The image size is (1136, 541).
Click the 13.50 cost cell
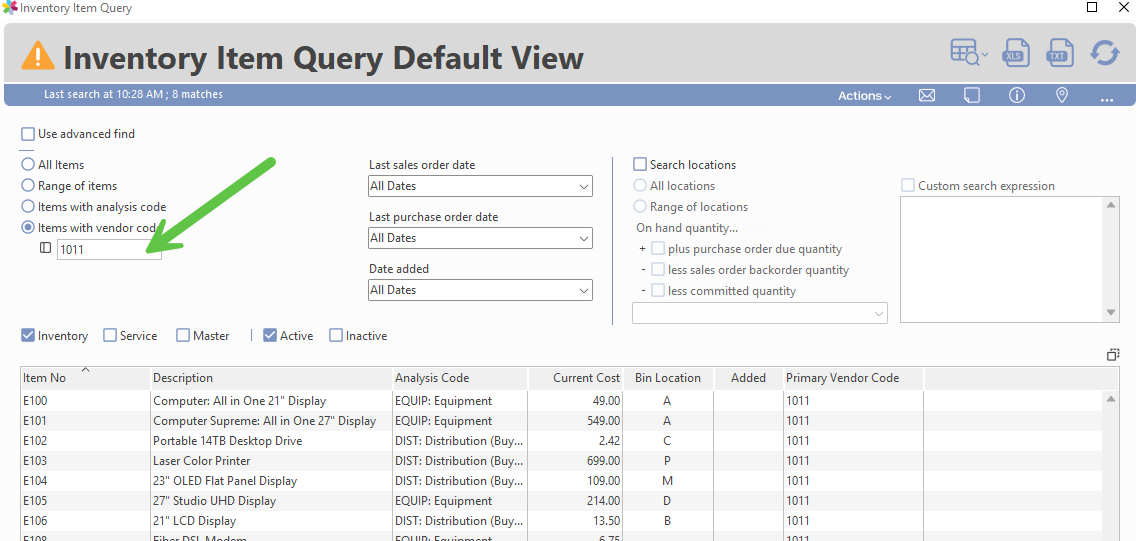pyautogui.click(x=575, y=521)
